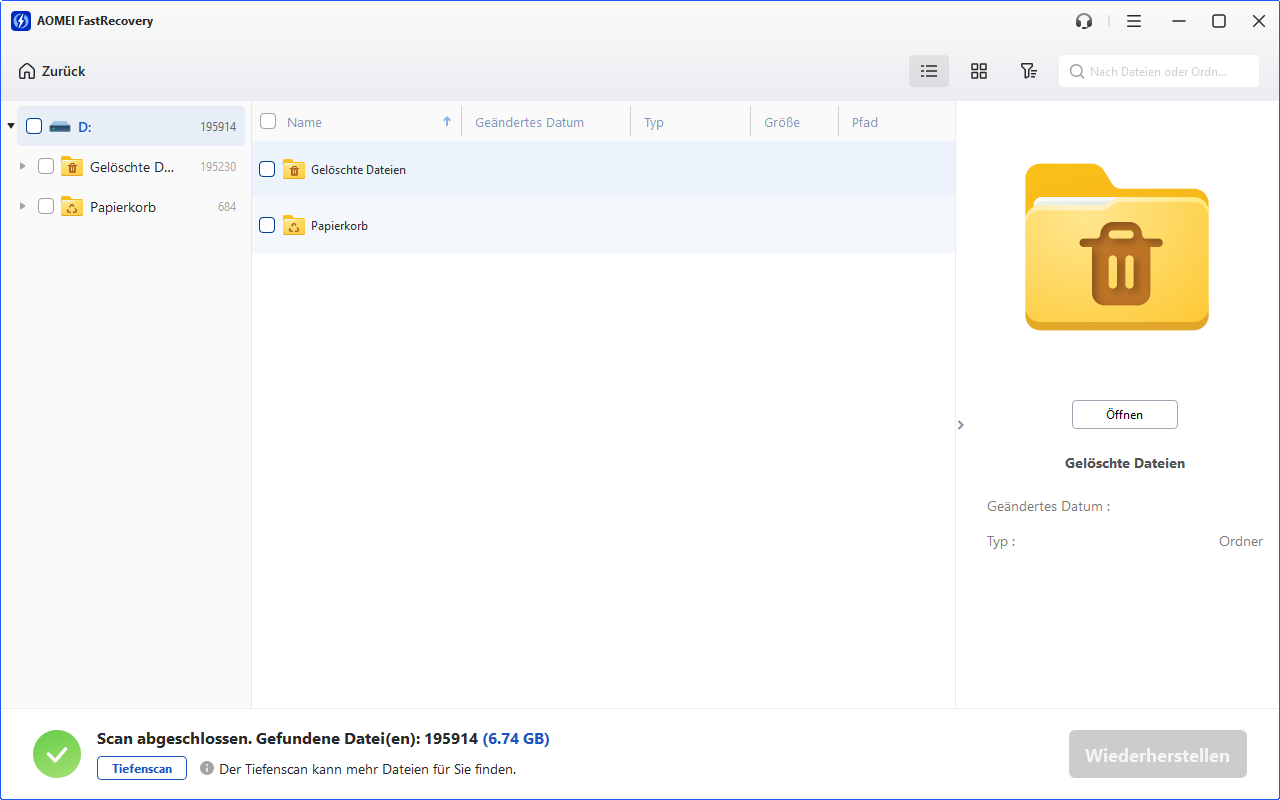This screenshot has height=800, width=1280.
Task: Click the search magnifier icon
Action: click(1077, 71)
